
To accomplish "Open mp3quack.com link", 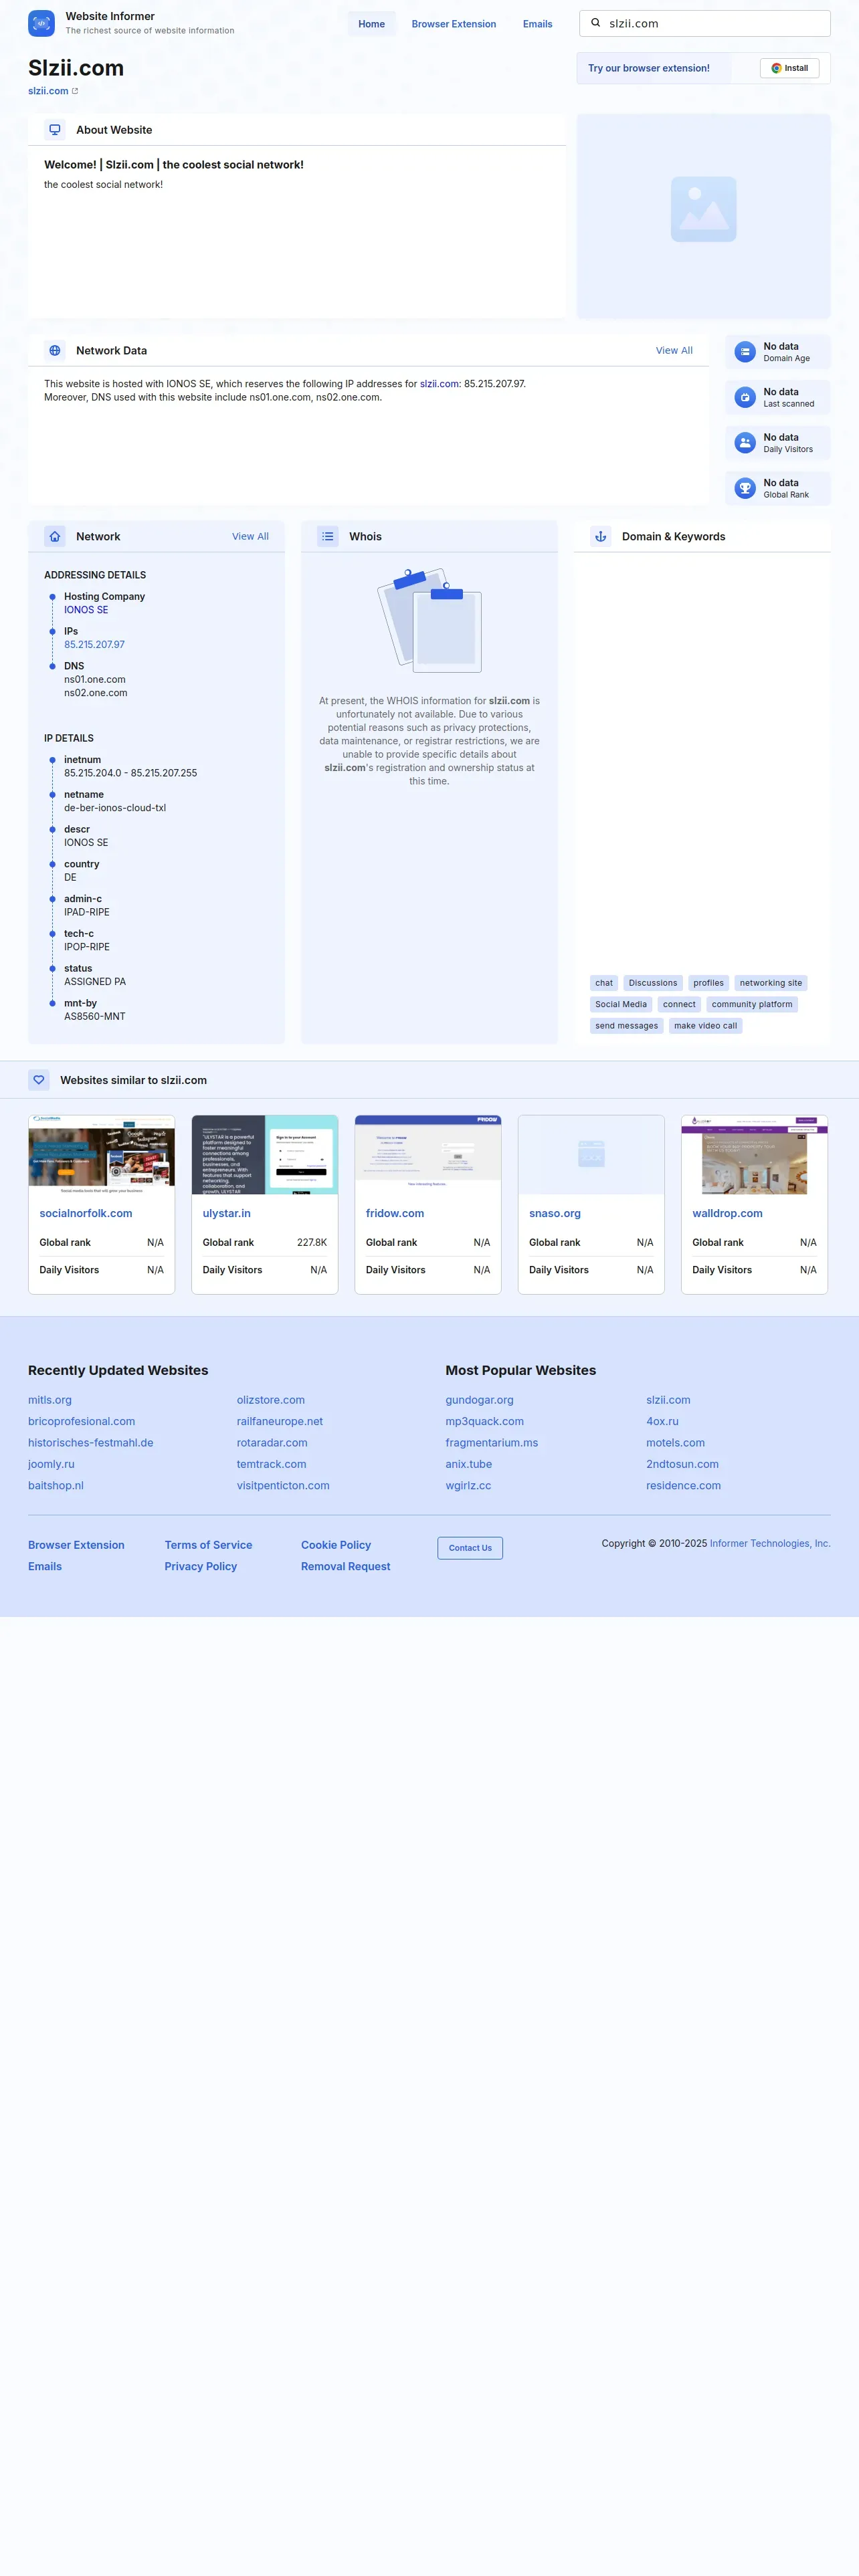I will point(485,1422).
